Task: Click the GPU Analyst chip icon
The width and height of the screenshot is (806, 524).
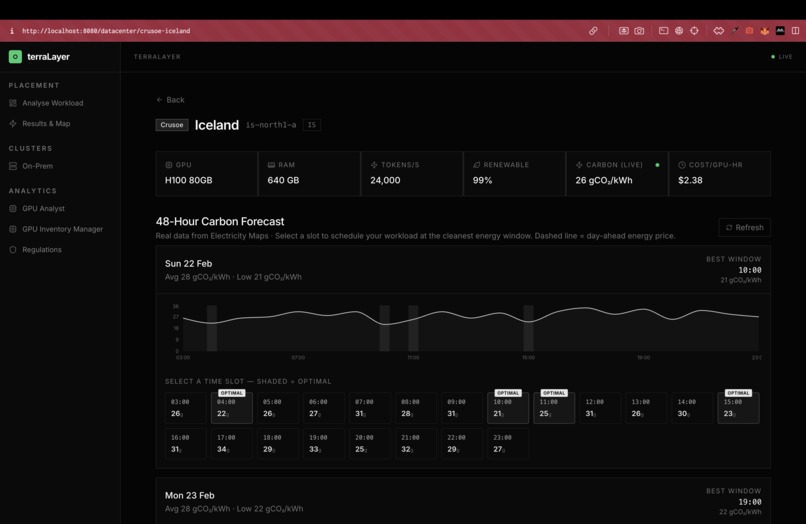Action: (x=13, y=208)
